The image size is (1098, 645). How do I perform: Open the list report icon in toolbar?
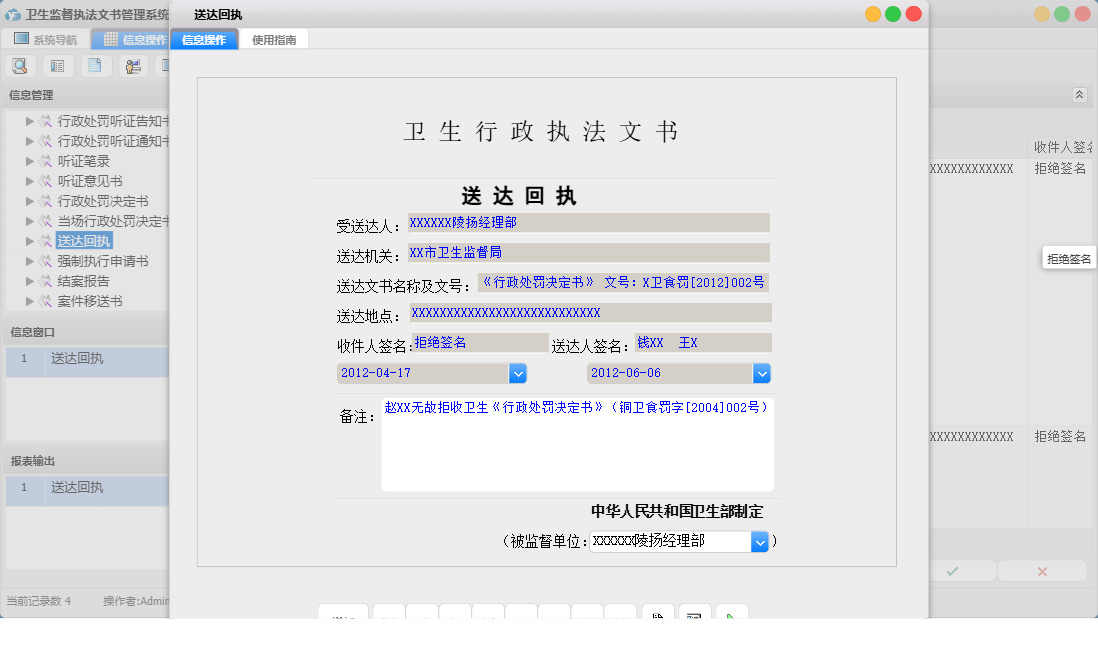[x=57, y=65]
